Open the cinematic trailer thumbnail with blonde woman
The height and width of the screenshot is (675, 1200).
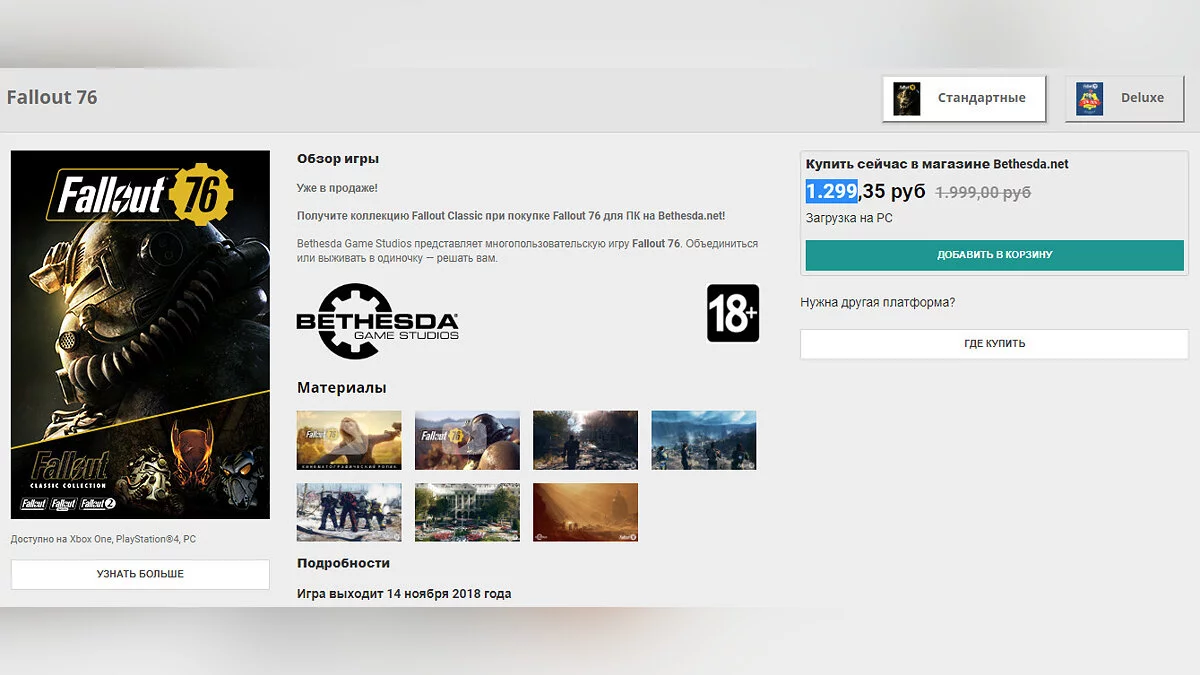(349, 440)
